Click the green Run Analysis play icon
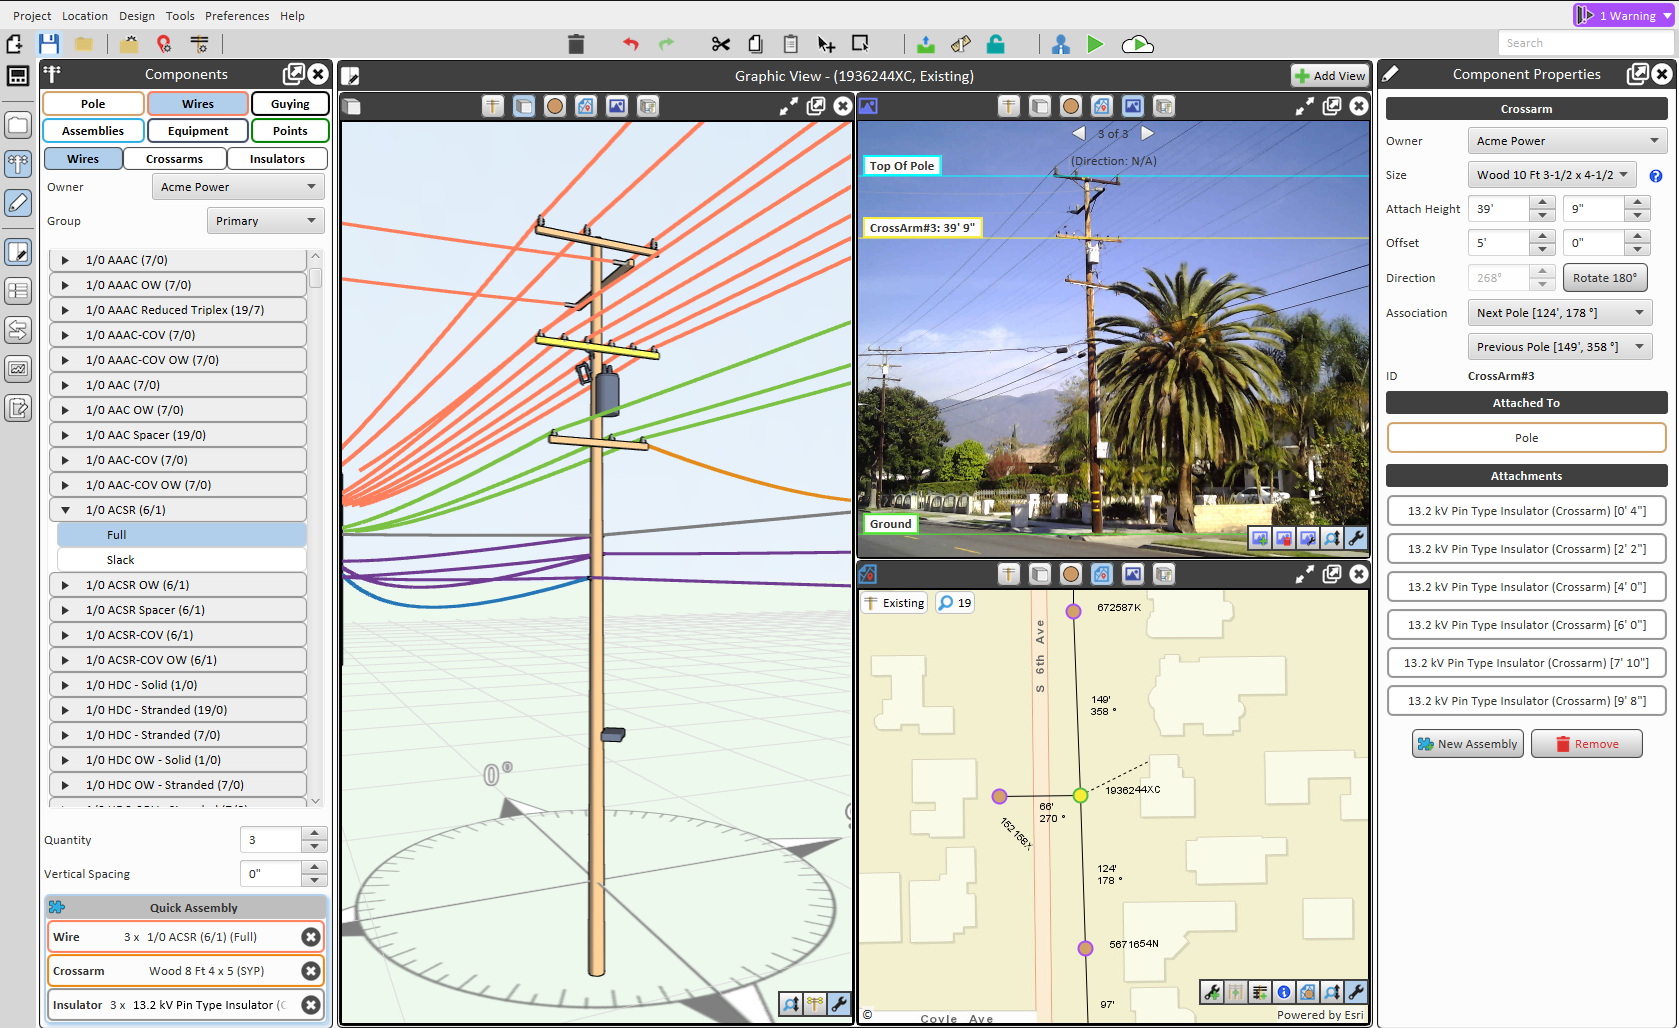The height and width of the screenshot is (1028, 1679). coord(1095,44)
